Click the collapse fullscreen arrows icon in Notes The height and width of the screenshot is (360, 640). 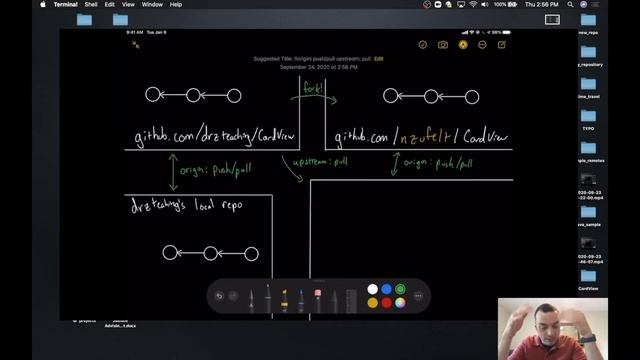click(x=136, y=44)
